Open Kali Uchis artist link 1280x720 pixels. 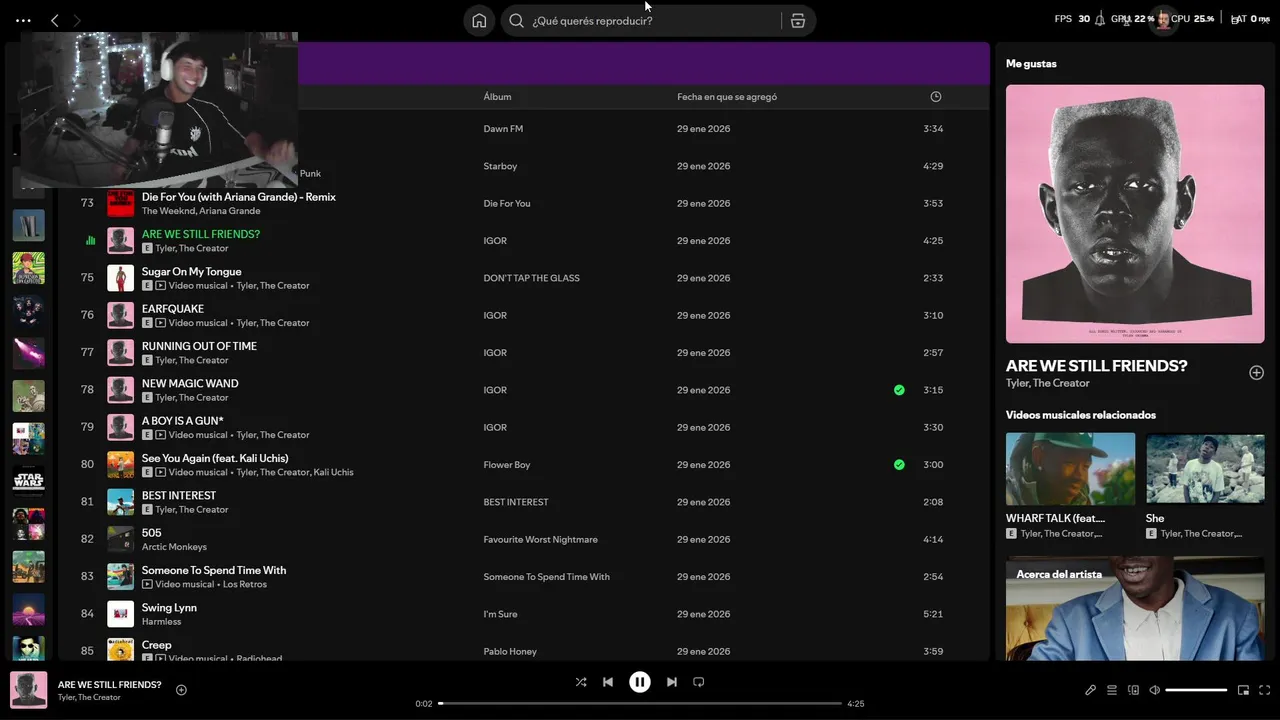pos(333,472)
